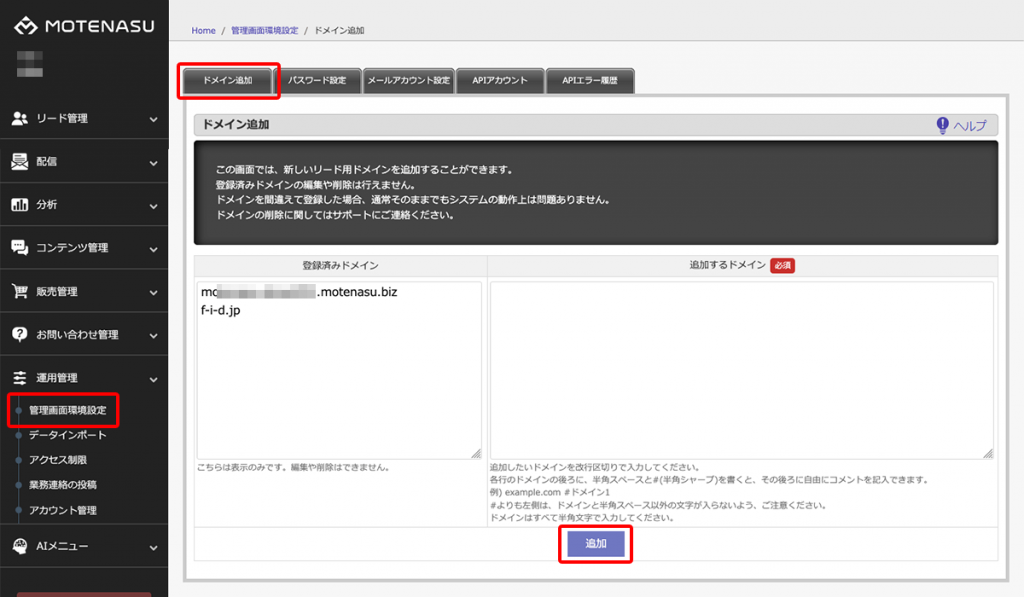Collapse the 運用管理 menu chevron
Screen dimensions: 1024x597
[153, 379]
